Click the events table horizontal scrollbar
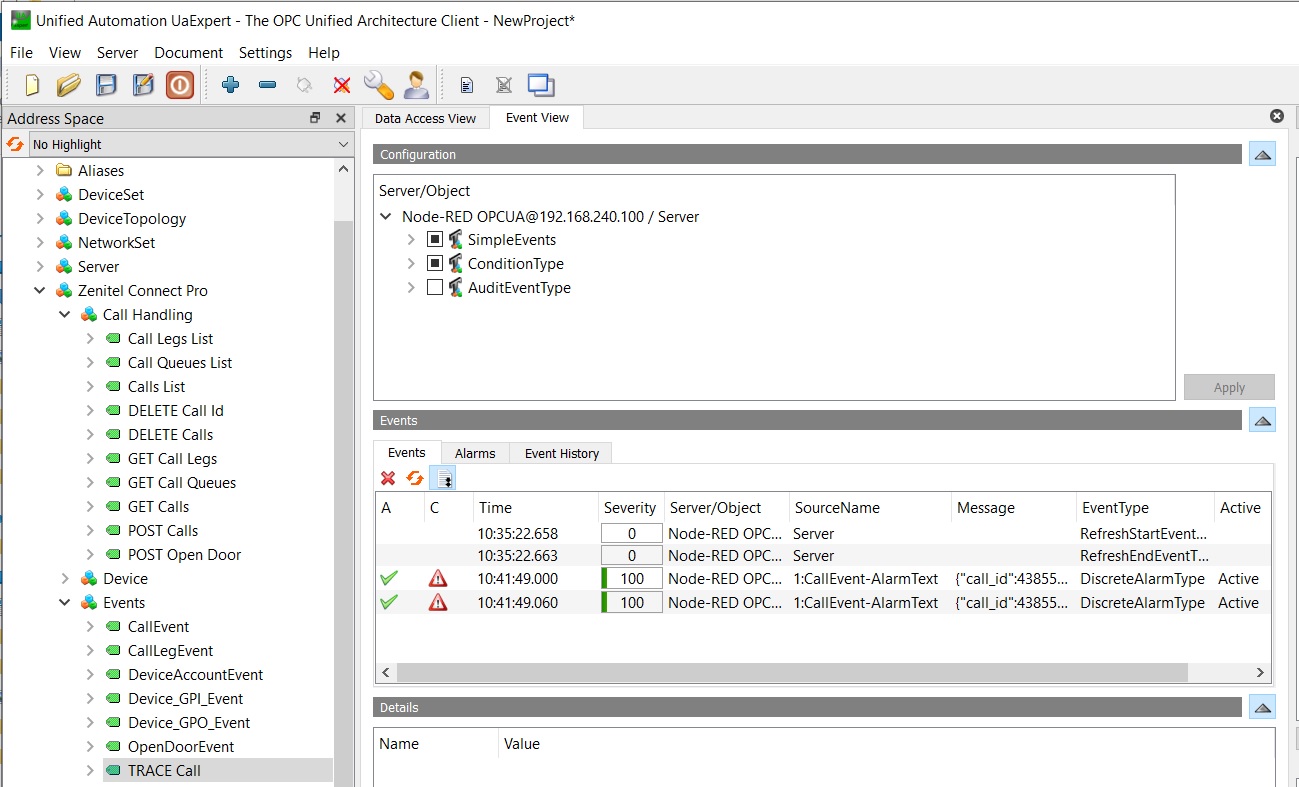Screen dimensions: 1299x787 click(x=790, y=673)
